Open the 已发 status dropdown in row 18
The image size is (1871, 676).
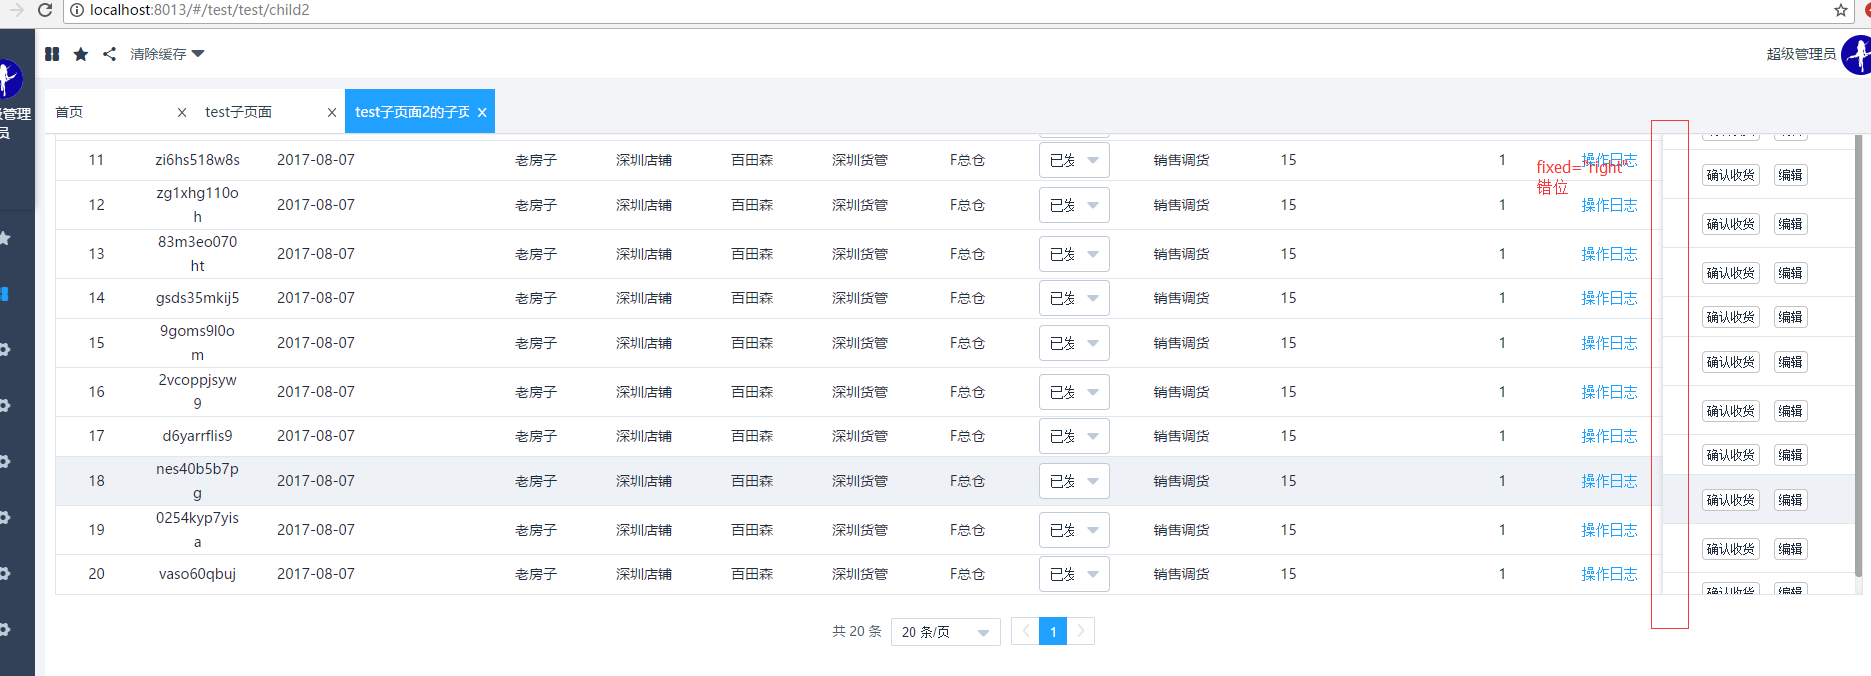coord(1074,481)
